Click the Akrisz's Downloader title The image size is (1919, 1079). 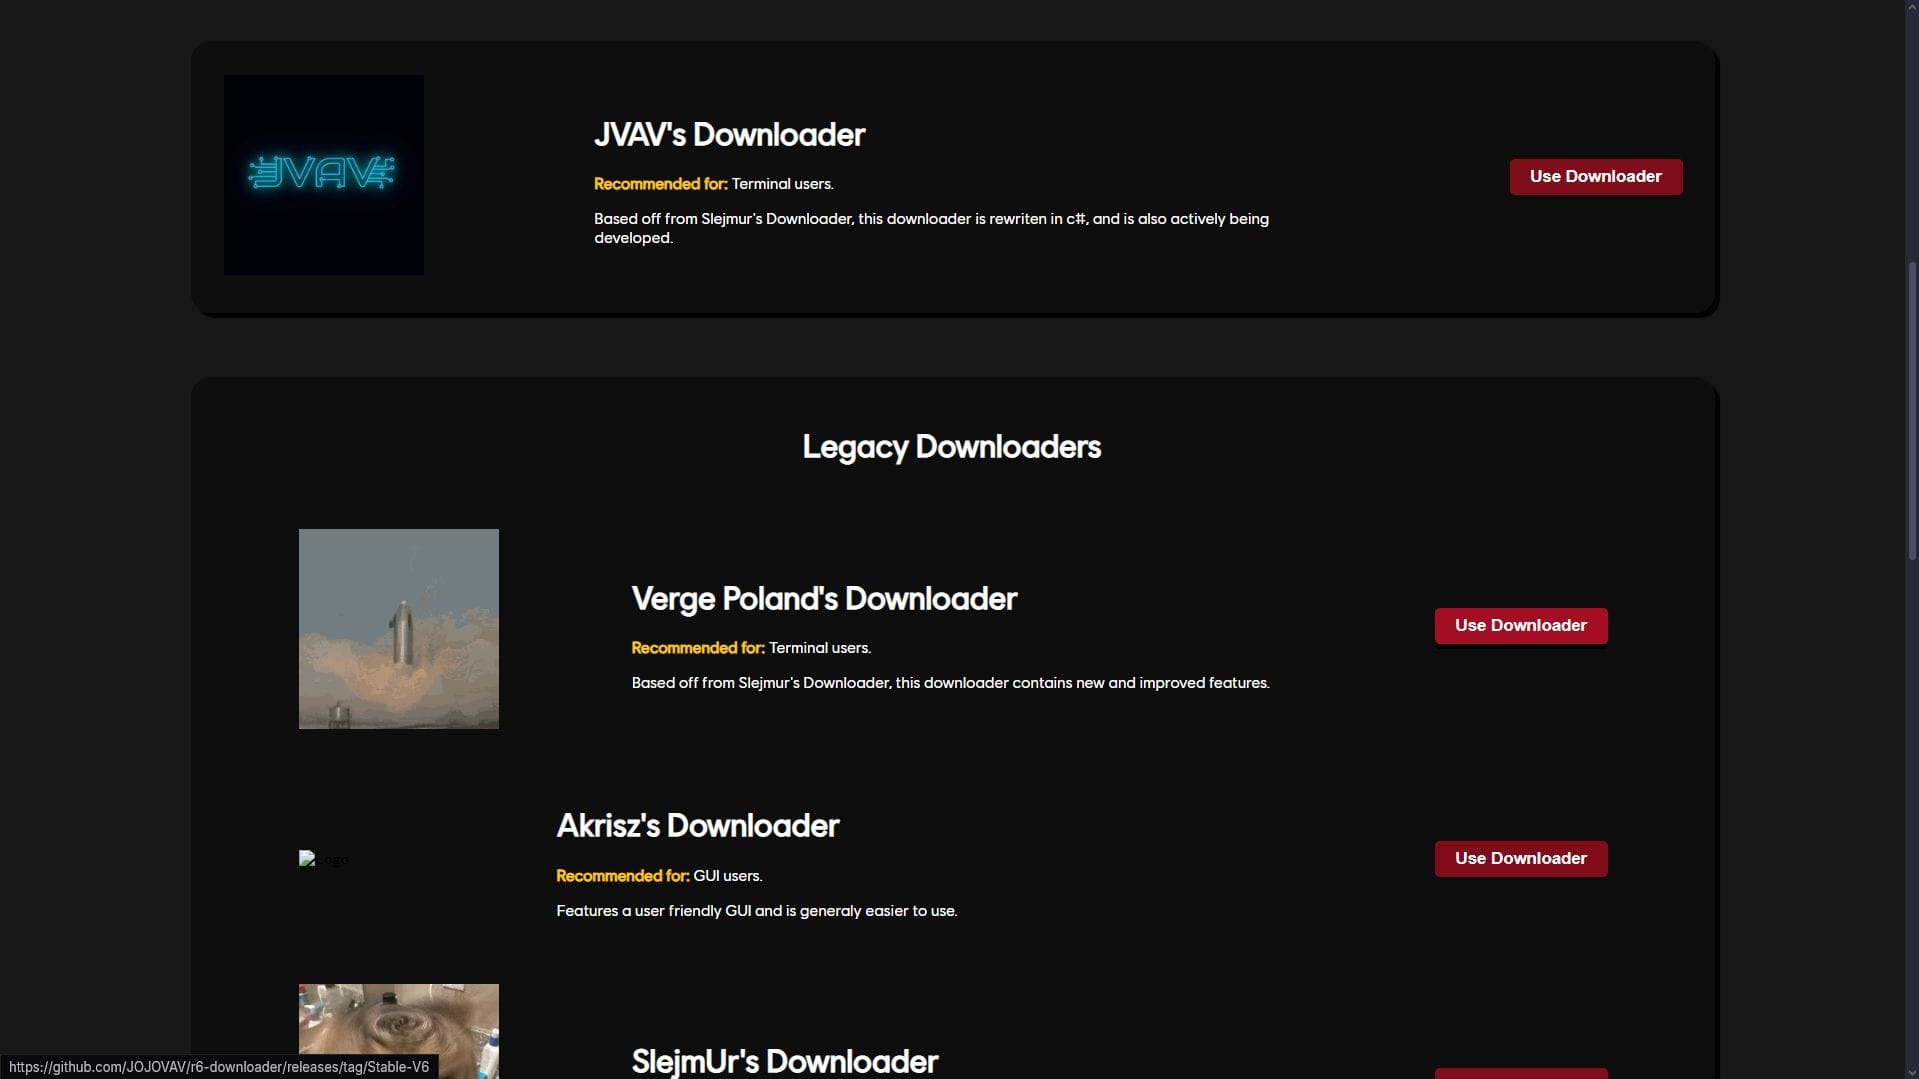point(697,826)
